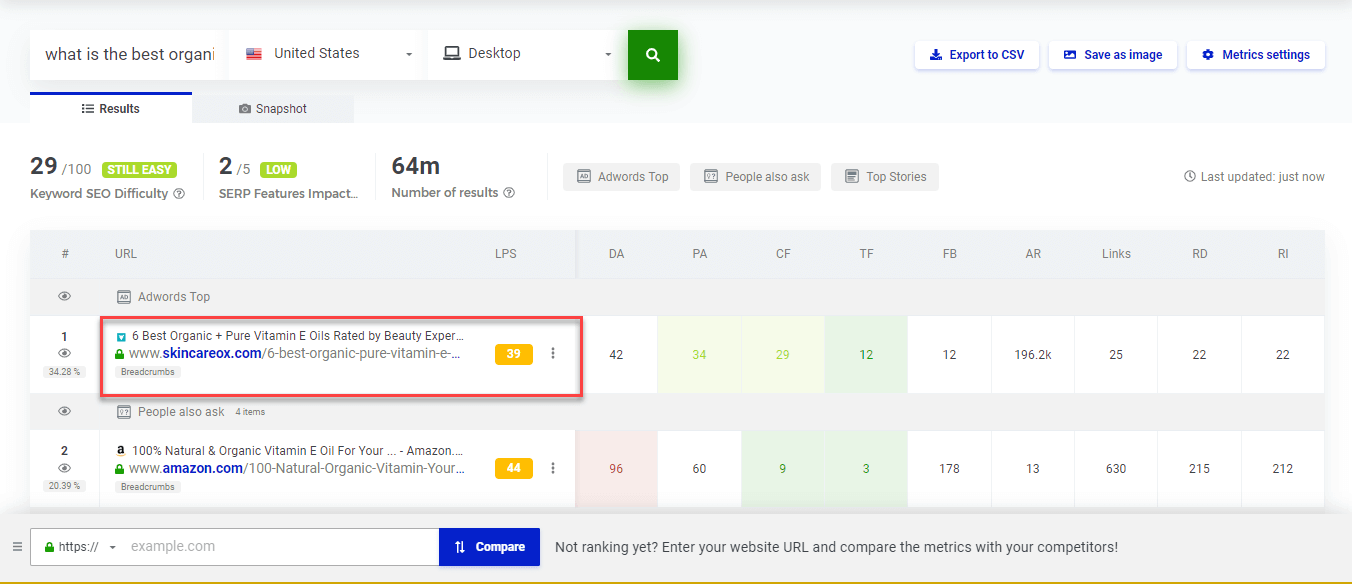Click the Number of results help icon
The height and width of the screenshot is (584, 1352).
(509, 193)
